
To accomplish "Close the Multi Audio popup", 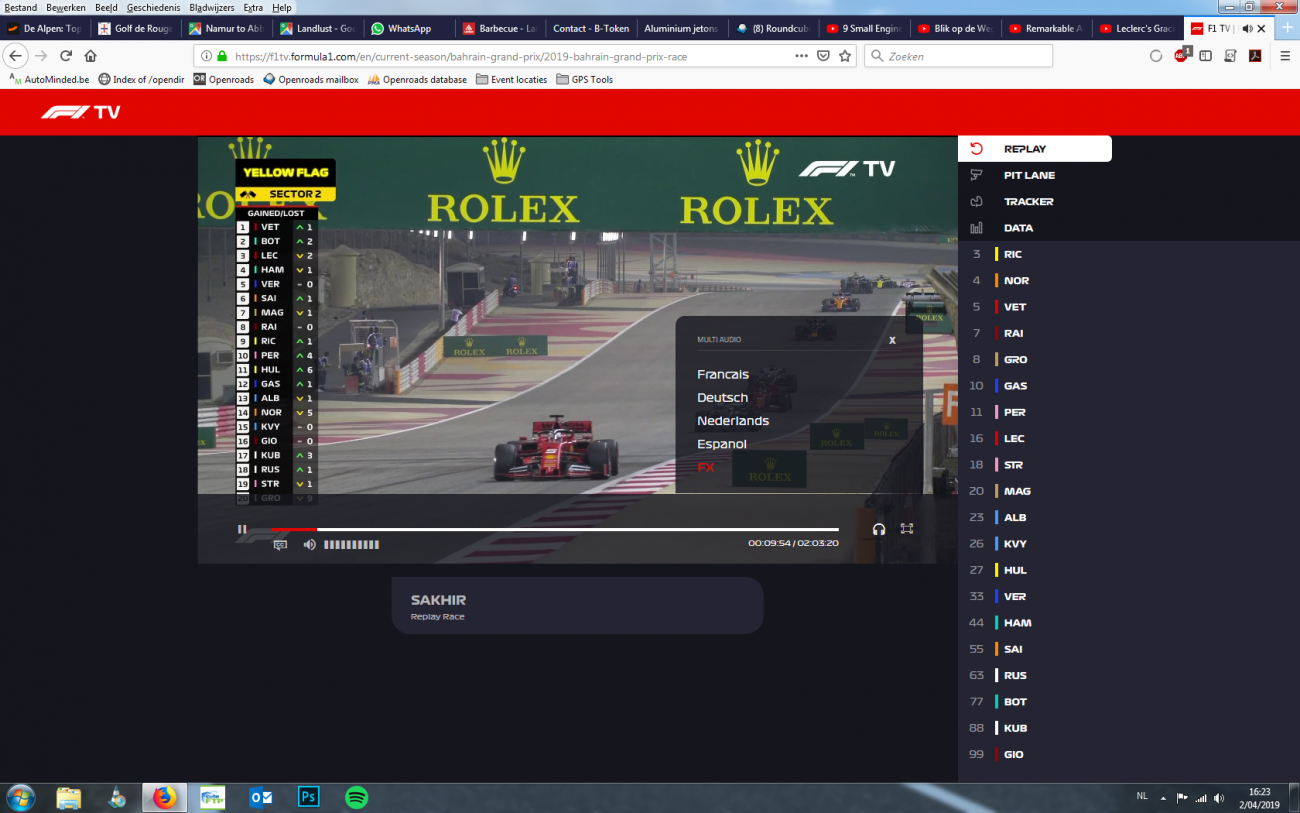I will click(x=892, y=340).
